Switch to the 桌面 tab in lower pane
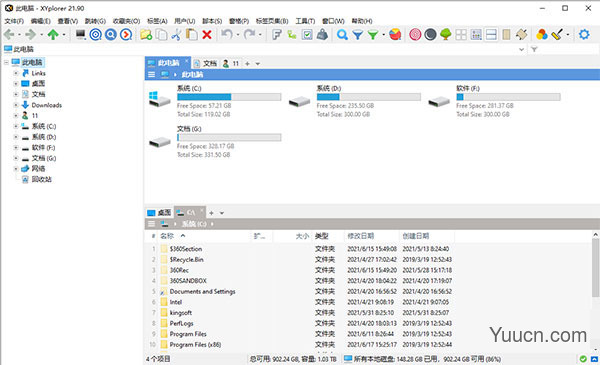The width and height of the screenshot is (600, 365). click(160, 213)
